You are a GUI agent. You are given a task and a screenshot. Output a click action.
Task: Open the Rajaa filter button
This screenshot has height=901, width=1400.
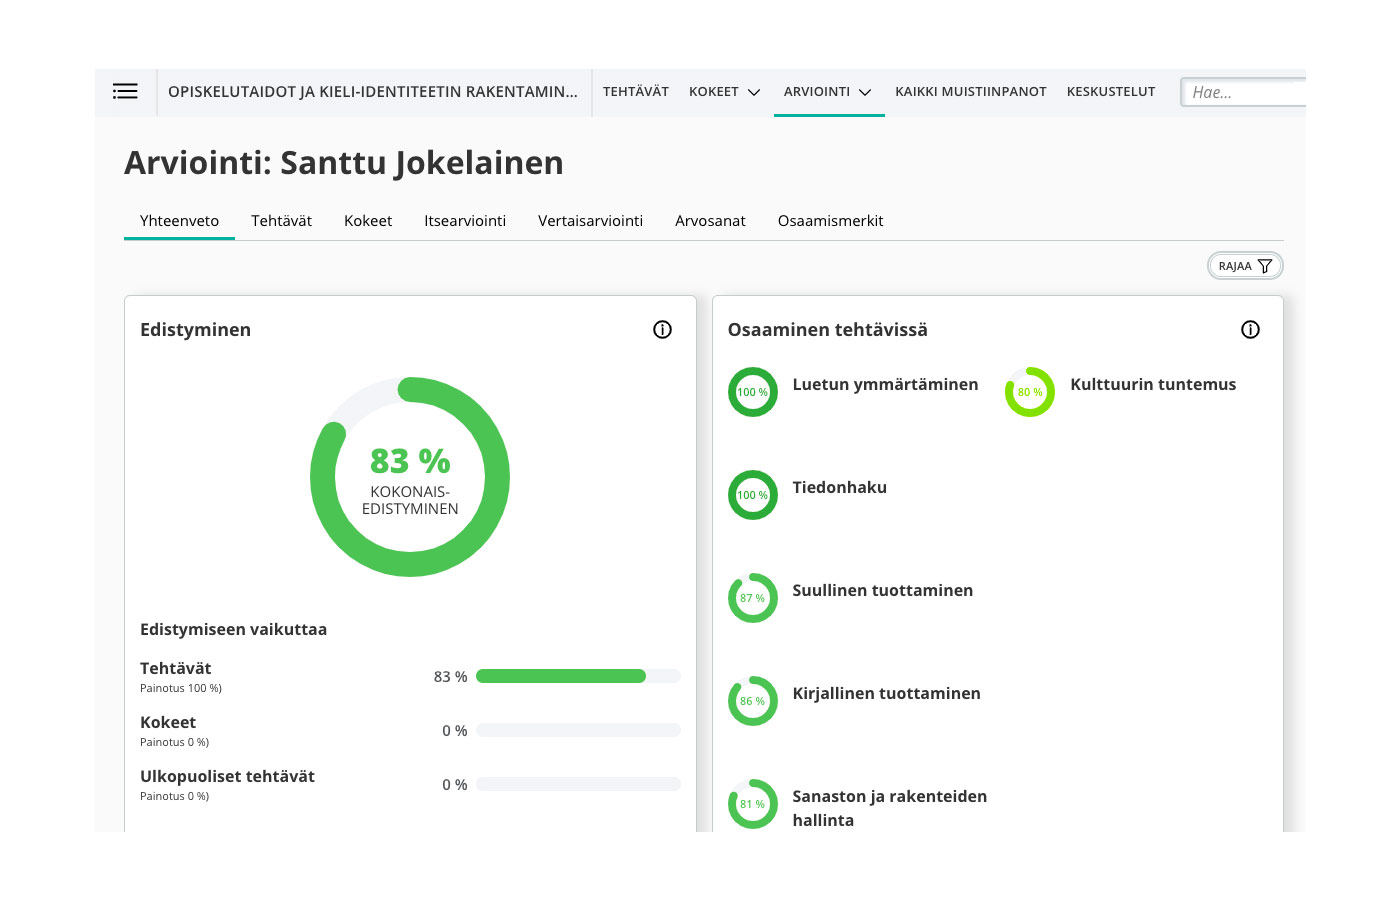(x=1244, y=266)
